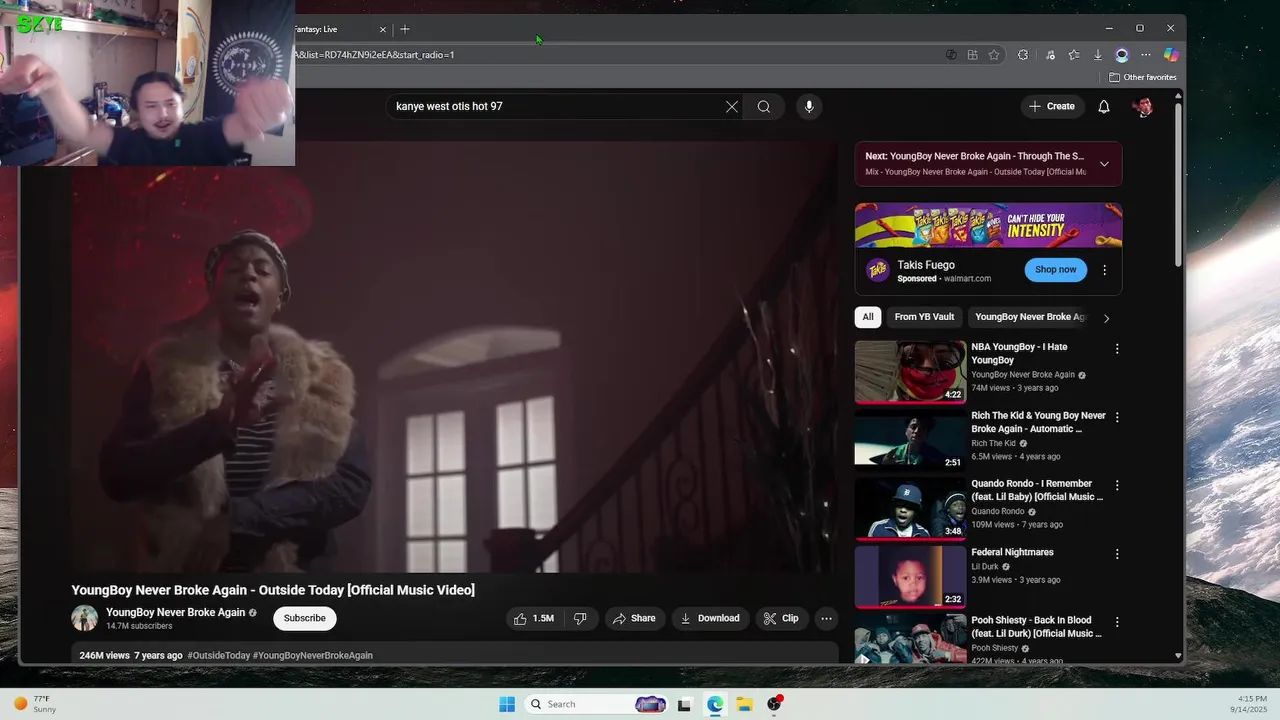Open options for Federal Nightmares video
The height and width of the screenshot is (720, 1280).
pyautogui.click(x=1117, y=553)
